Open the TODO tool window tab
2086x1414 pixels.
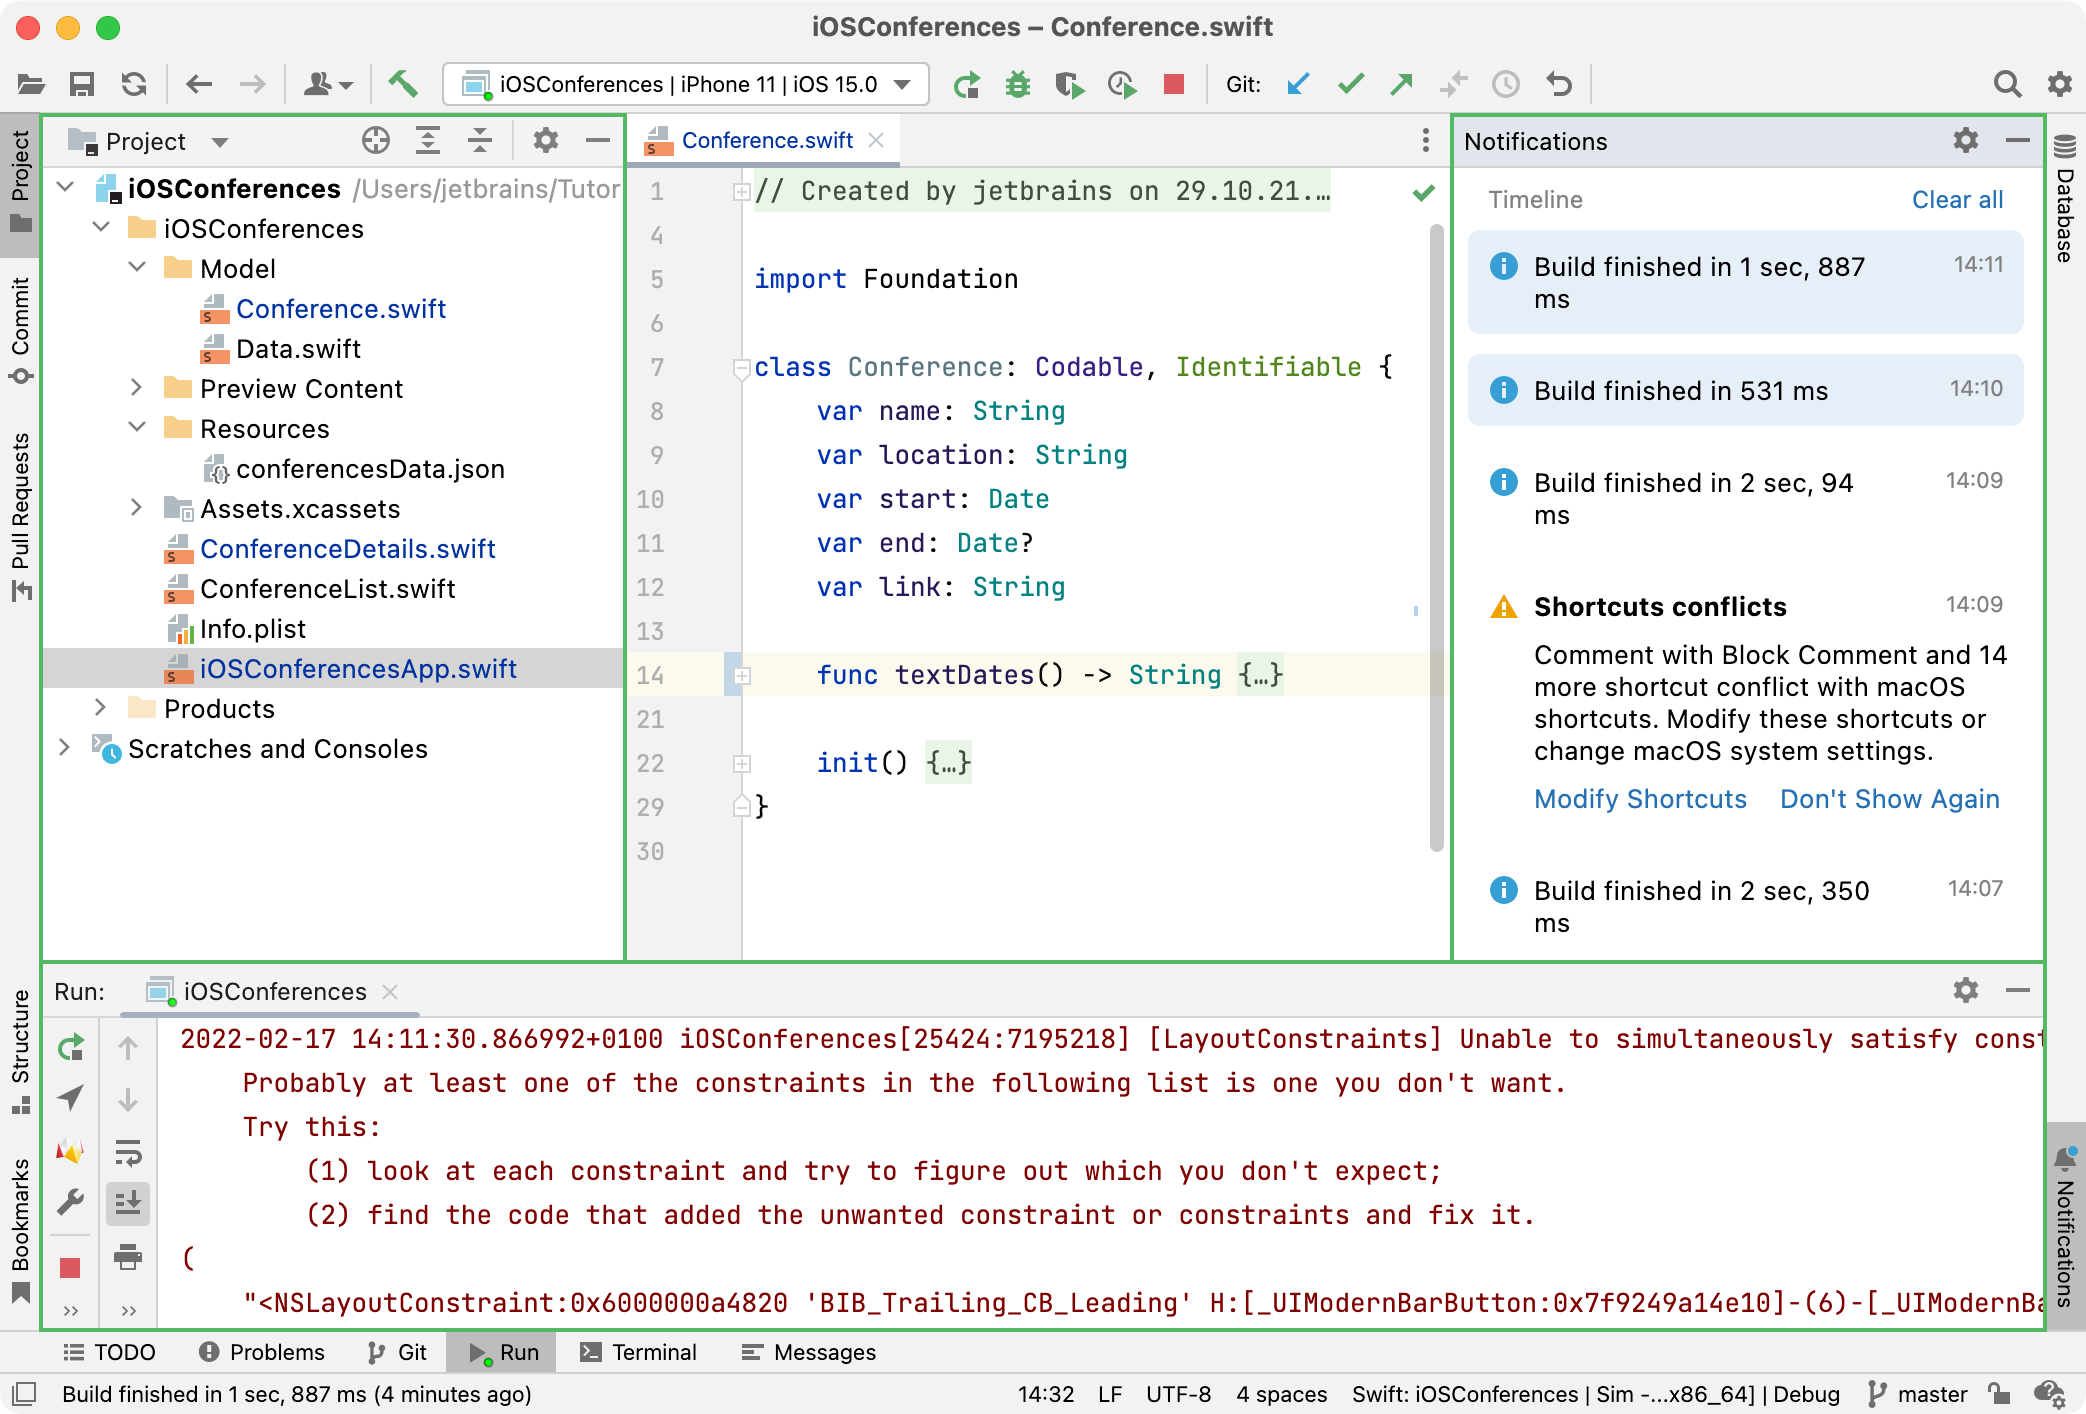point(110,1352)
